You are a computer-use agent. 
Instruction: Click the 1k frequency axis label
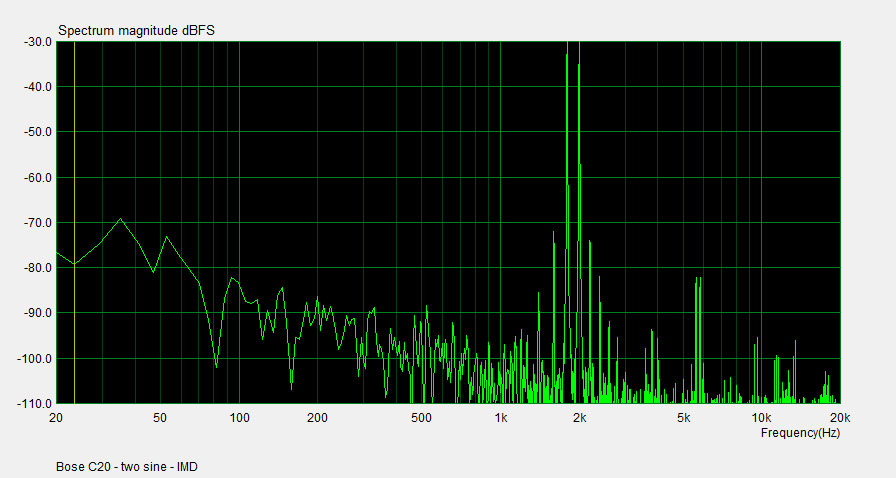[x=501, y=418]
